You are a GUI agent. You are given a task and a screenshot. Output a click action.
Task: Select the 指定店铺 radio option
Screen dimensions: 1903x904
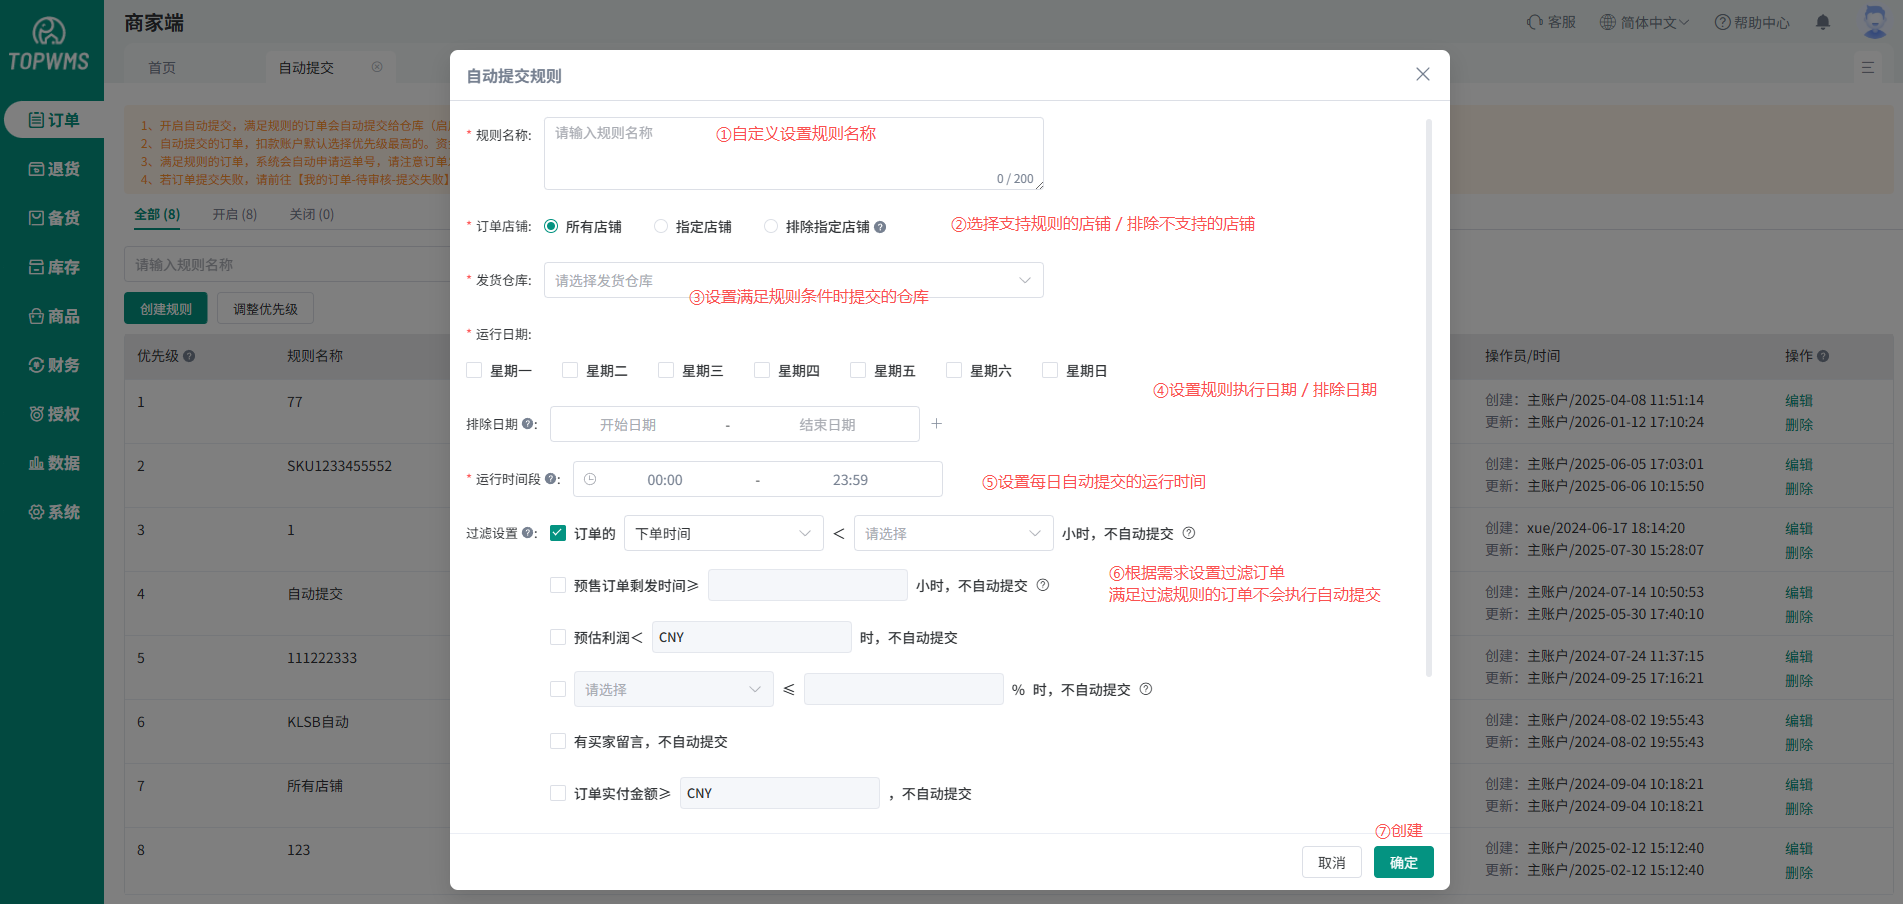[x=660, y=226]
